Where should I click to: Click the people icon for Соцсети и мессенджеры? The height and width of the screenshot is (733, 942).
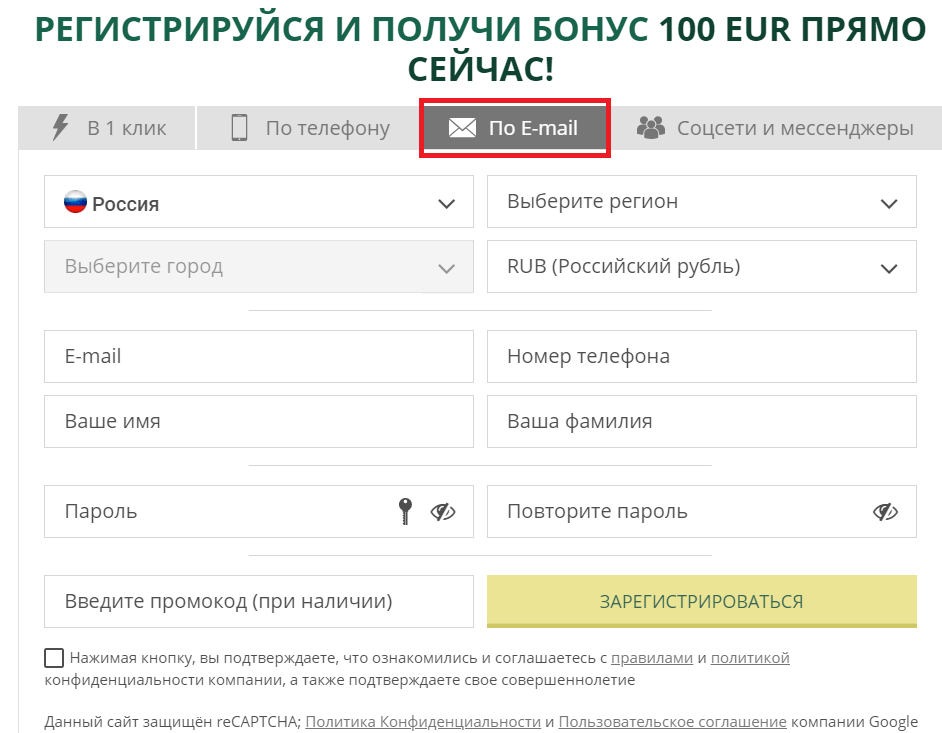tap(651, 127)
